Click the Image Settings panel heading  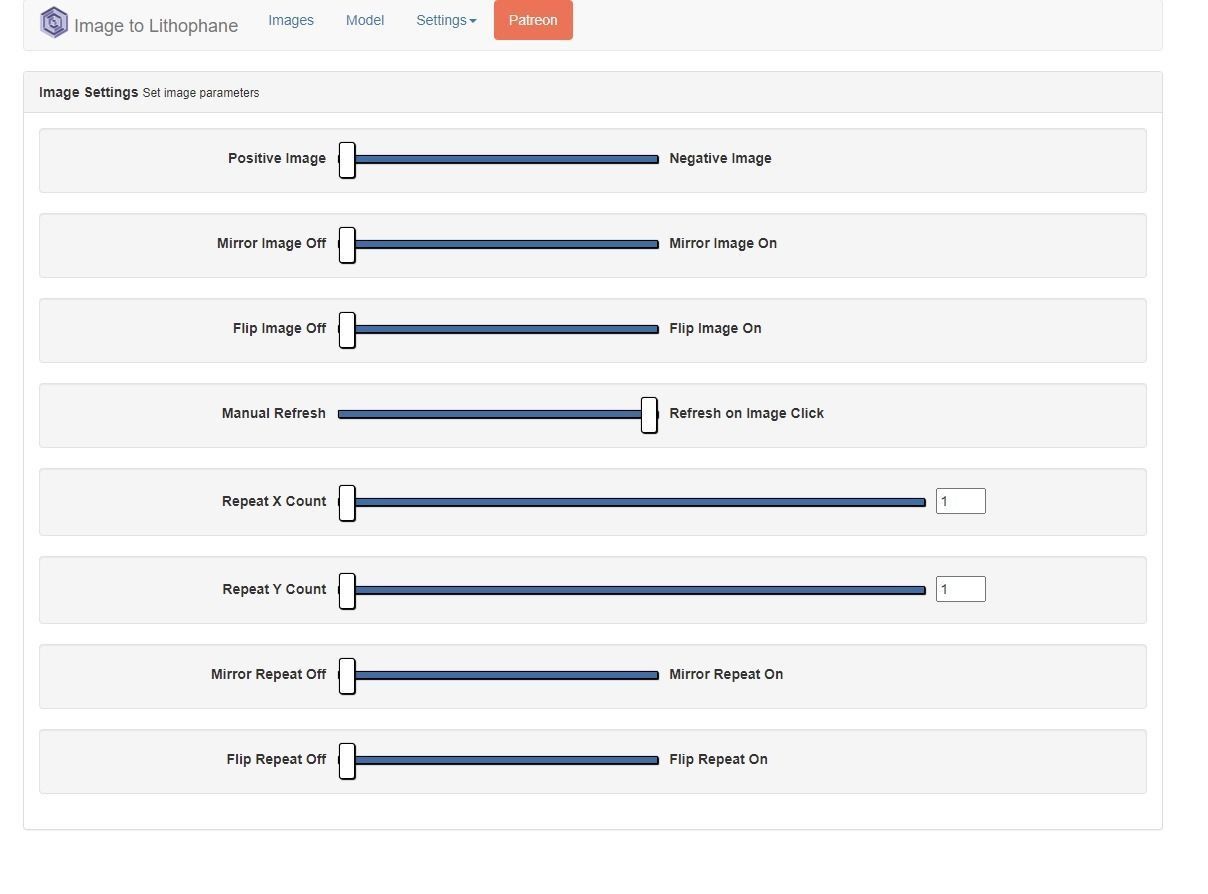click(88, 92)
